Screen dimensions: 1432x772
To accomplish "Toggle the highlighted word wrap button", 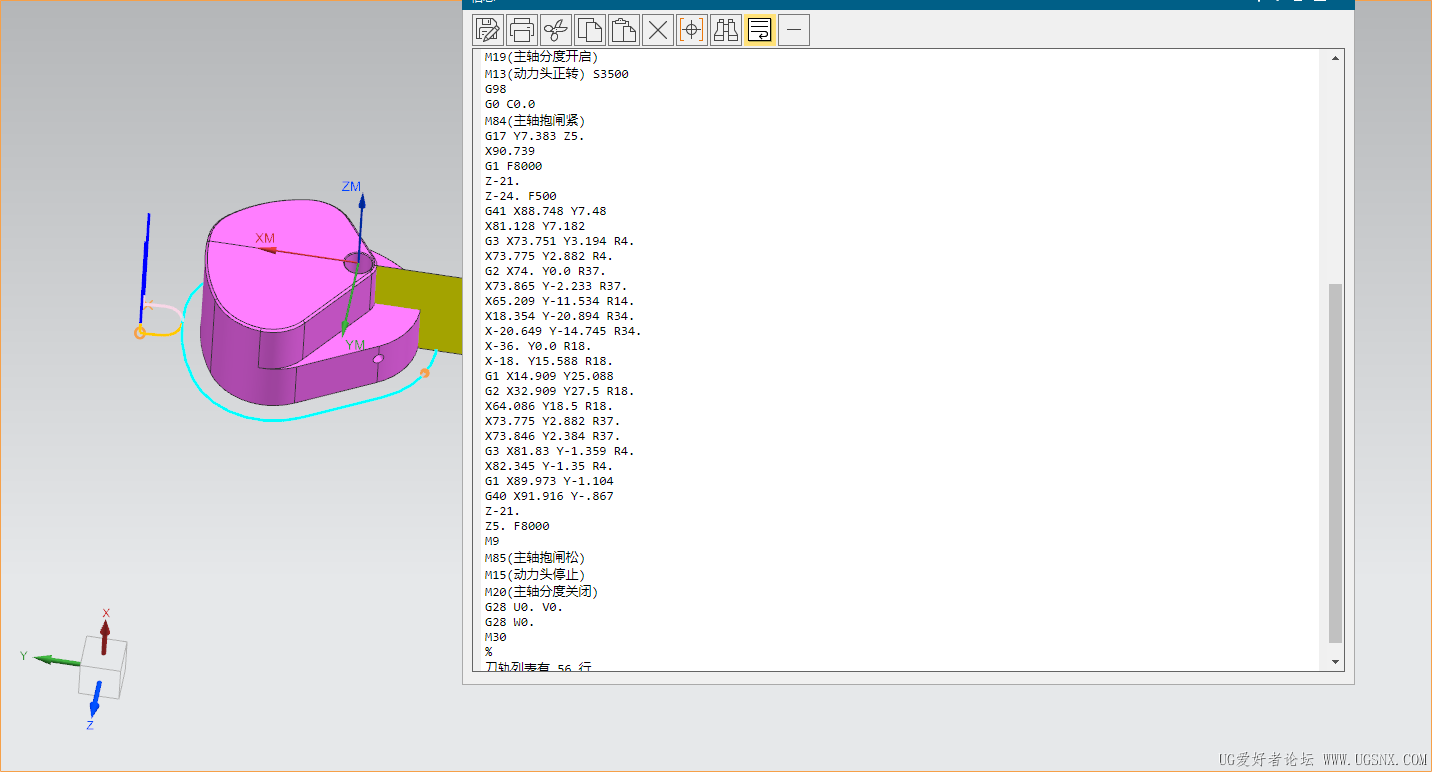I will (759, 30).
